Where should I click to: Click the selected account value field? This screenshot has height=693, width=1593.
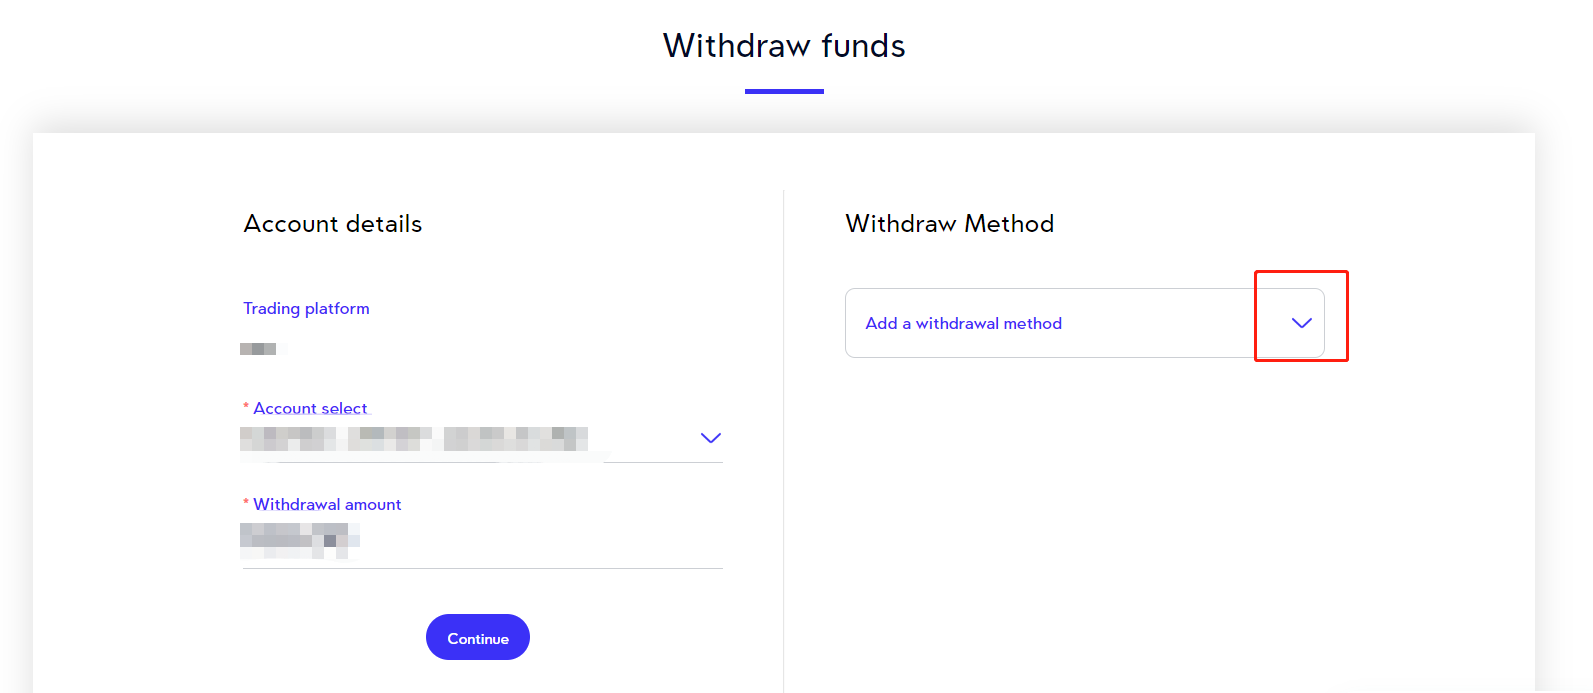tap(414, 439)
